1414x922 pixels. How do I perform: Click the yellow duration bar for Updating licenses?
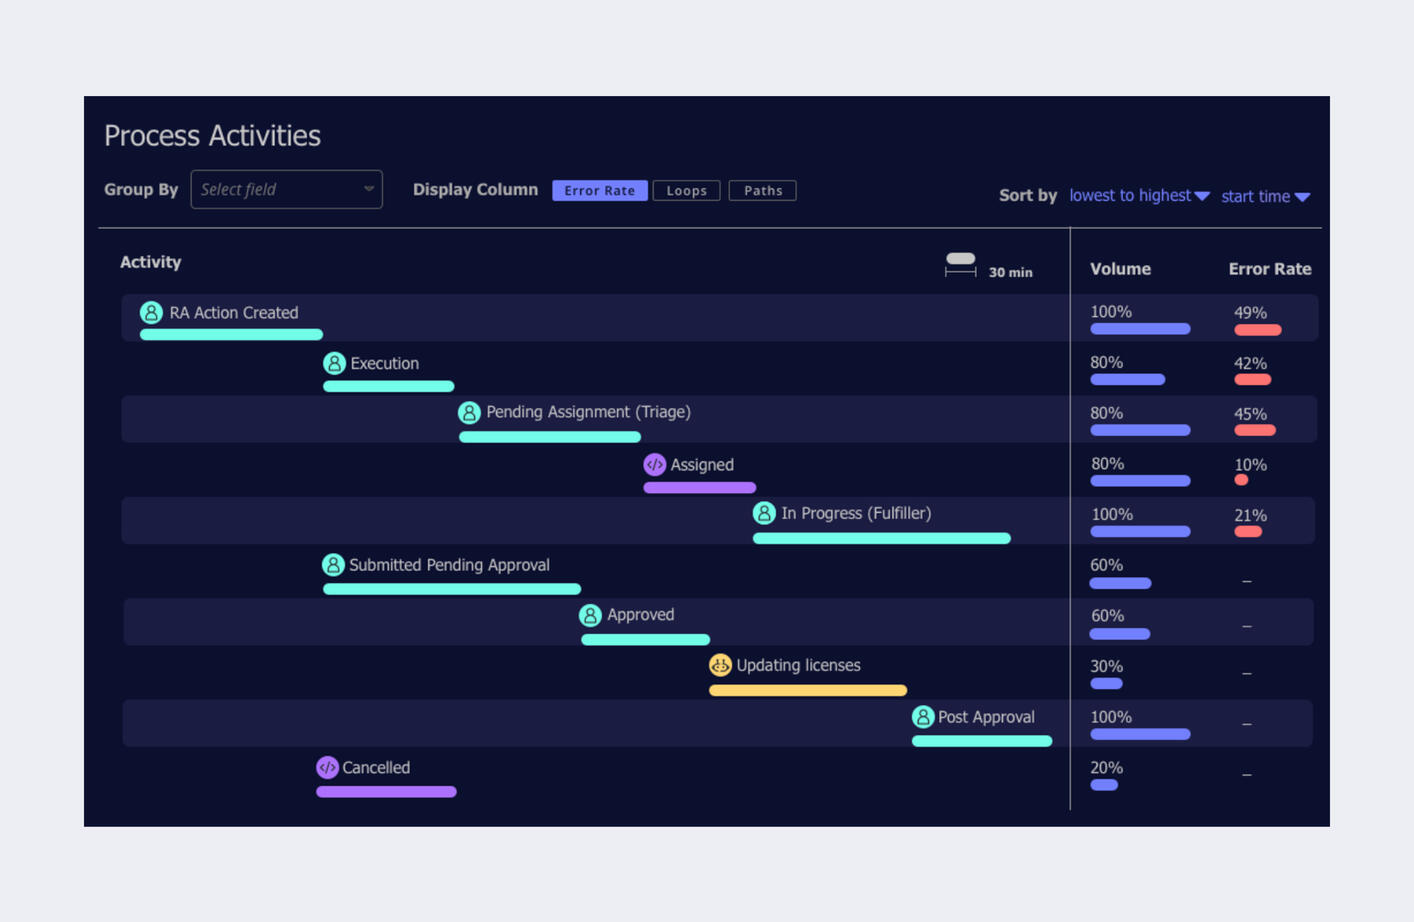coord(807,690)
